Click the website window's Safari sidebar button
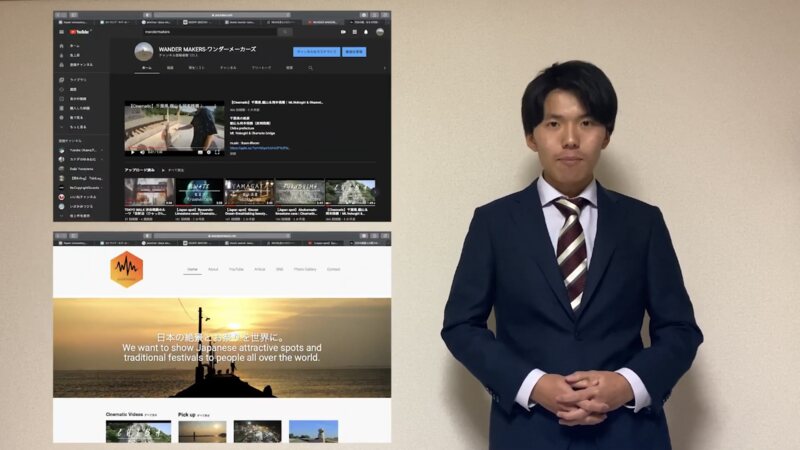This screenshot has height=450, width=800. [73, 236]
